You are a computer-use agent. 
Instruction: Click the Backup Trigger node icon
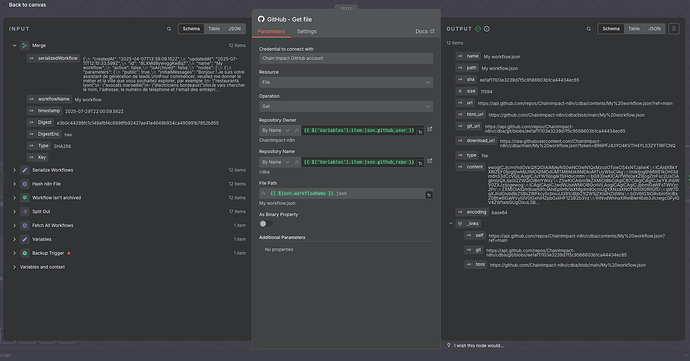click(25, 253)
